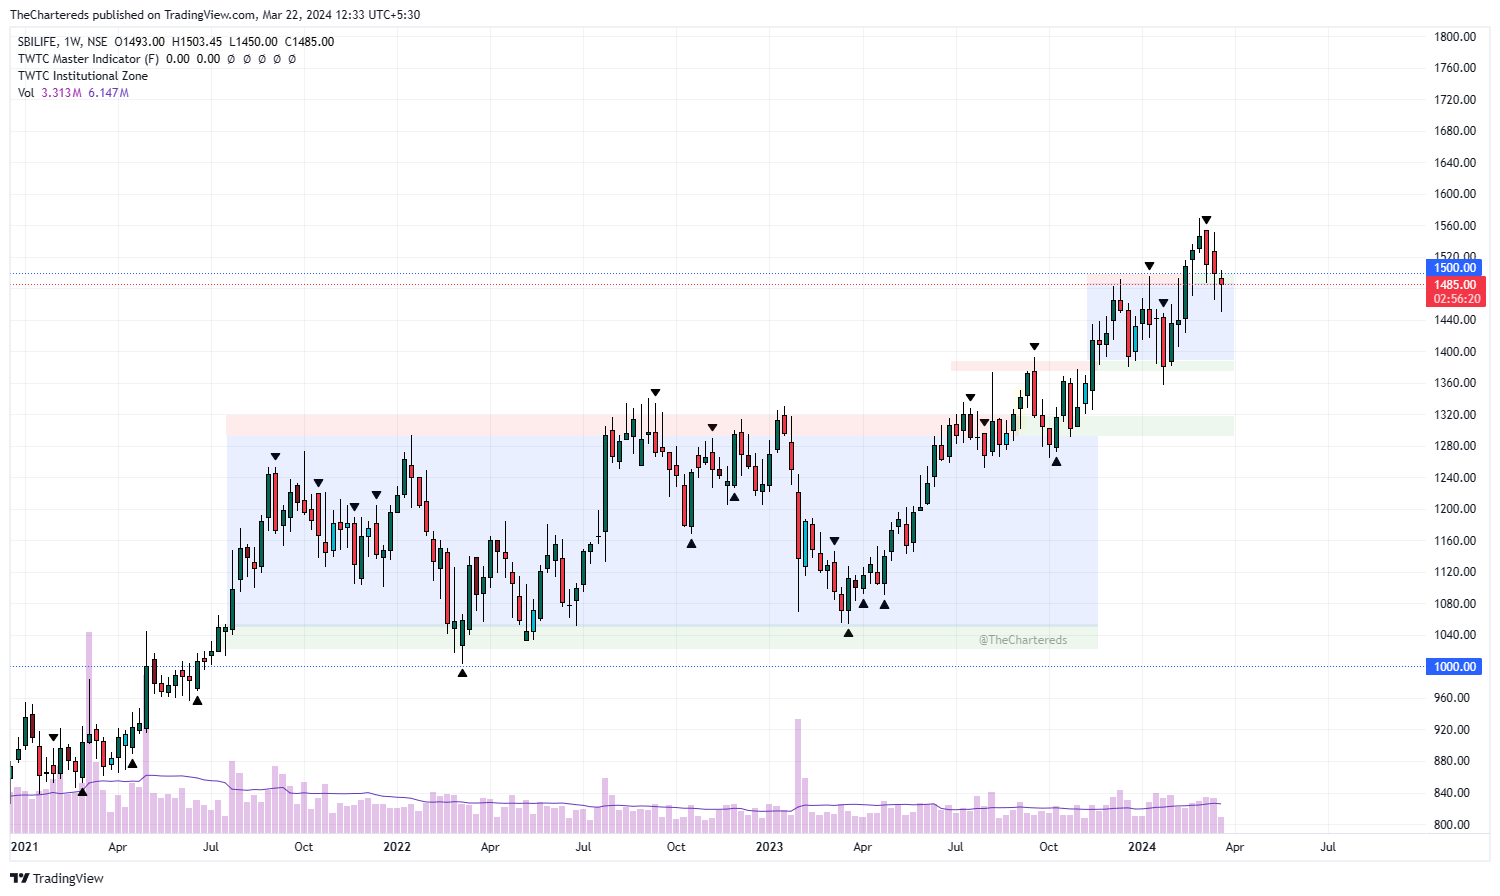Click the 2024 label on time axis
Image resolution: width=1500 pixels, height=896 pixels.
(x=1142, y=847)
